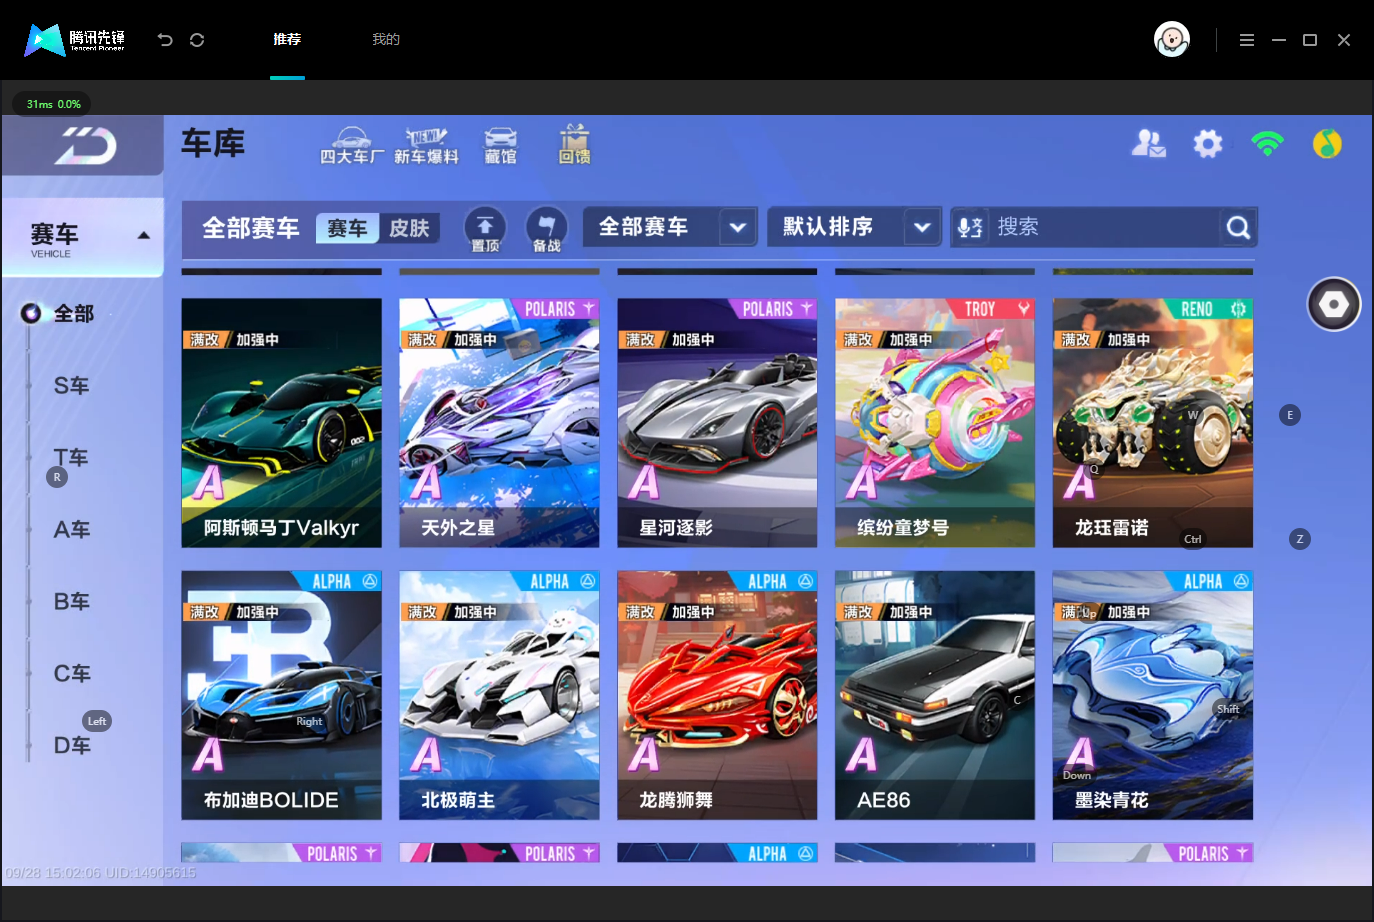The width and height of the screenshot is (1374, 922).
Task: Open the hamburger menu in title bar
Action: 1247,40
